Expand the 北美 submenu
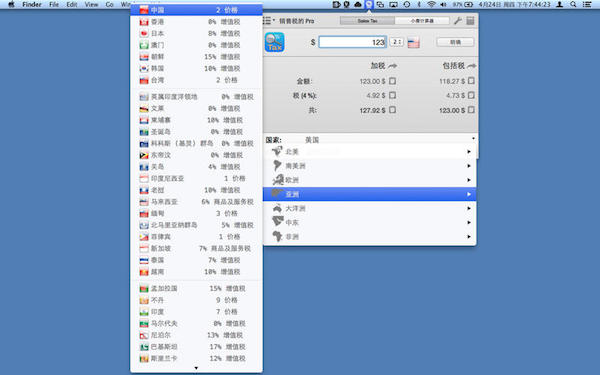 pyautogui.click(x=370, y=152)
